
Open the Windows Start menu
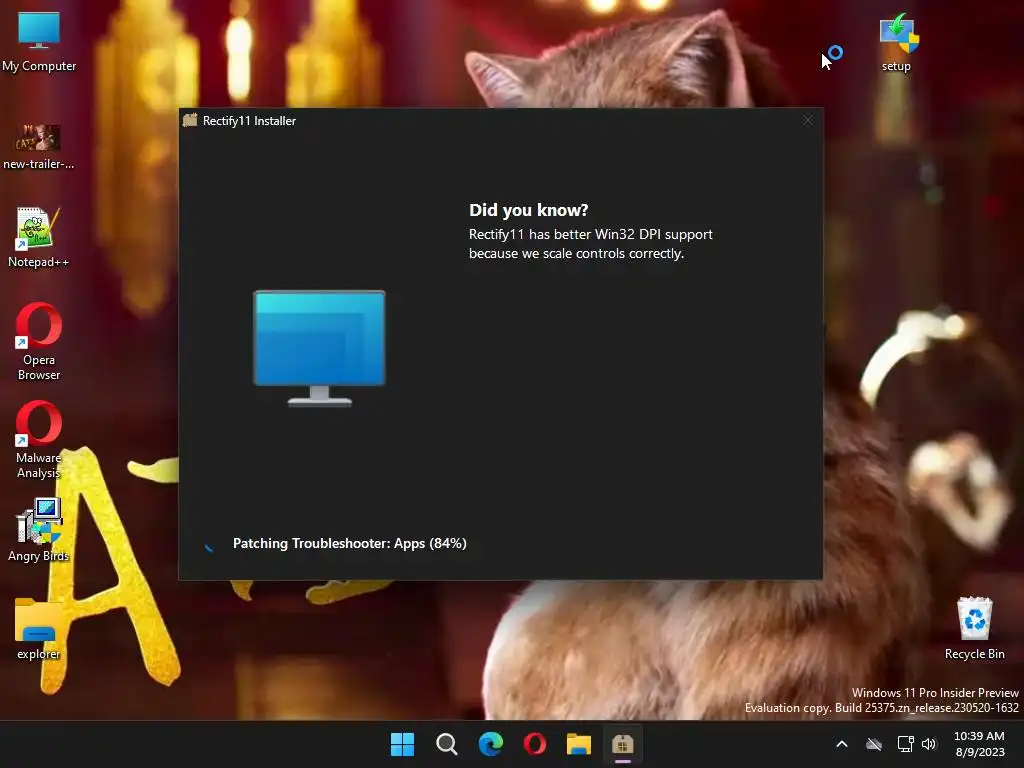(402, 744)
